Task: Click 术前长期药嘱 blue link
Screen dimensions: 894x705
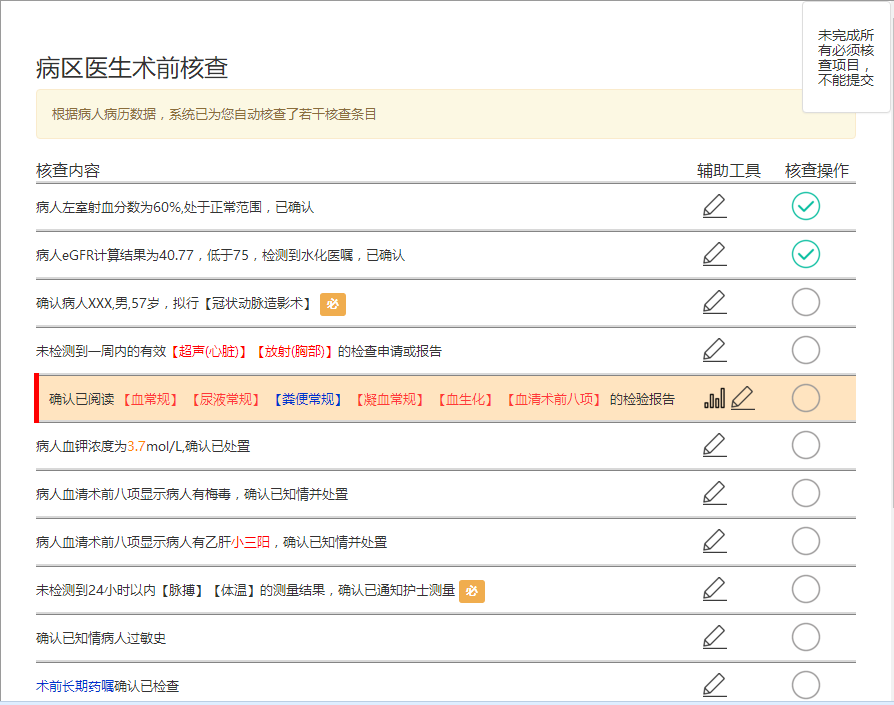Action: [75, 687]
